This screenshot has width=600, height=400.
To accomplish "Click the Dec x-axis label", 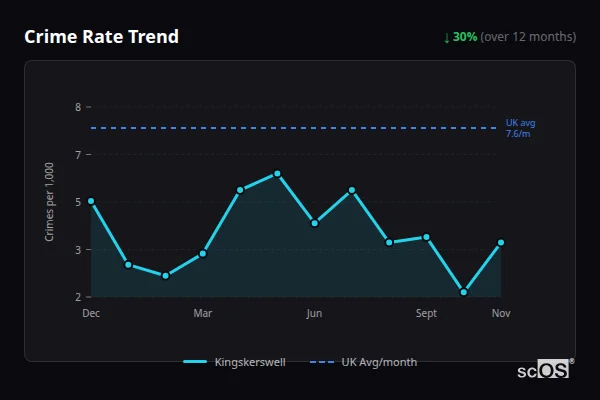I will 91,313.
